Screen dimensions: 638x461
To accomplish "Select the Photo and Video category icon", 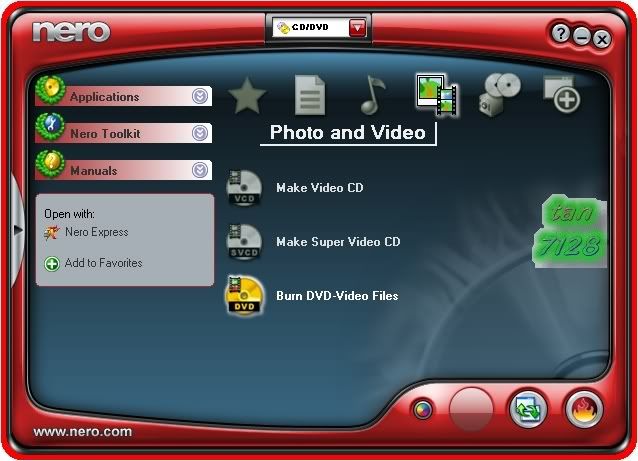I will point(436,94).
